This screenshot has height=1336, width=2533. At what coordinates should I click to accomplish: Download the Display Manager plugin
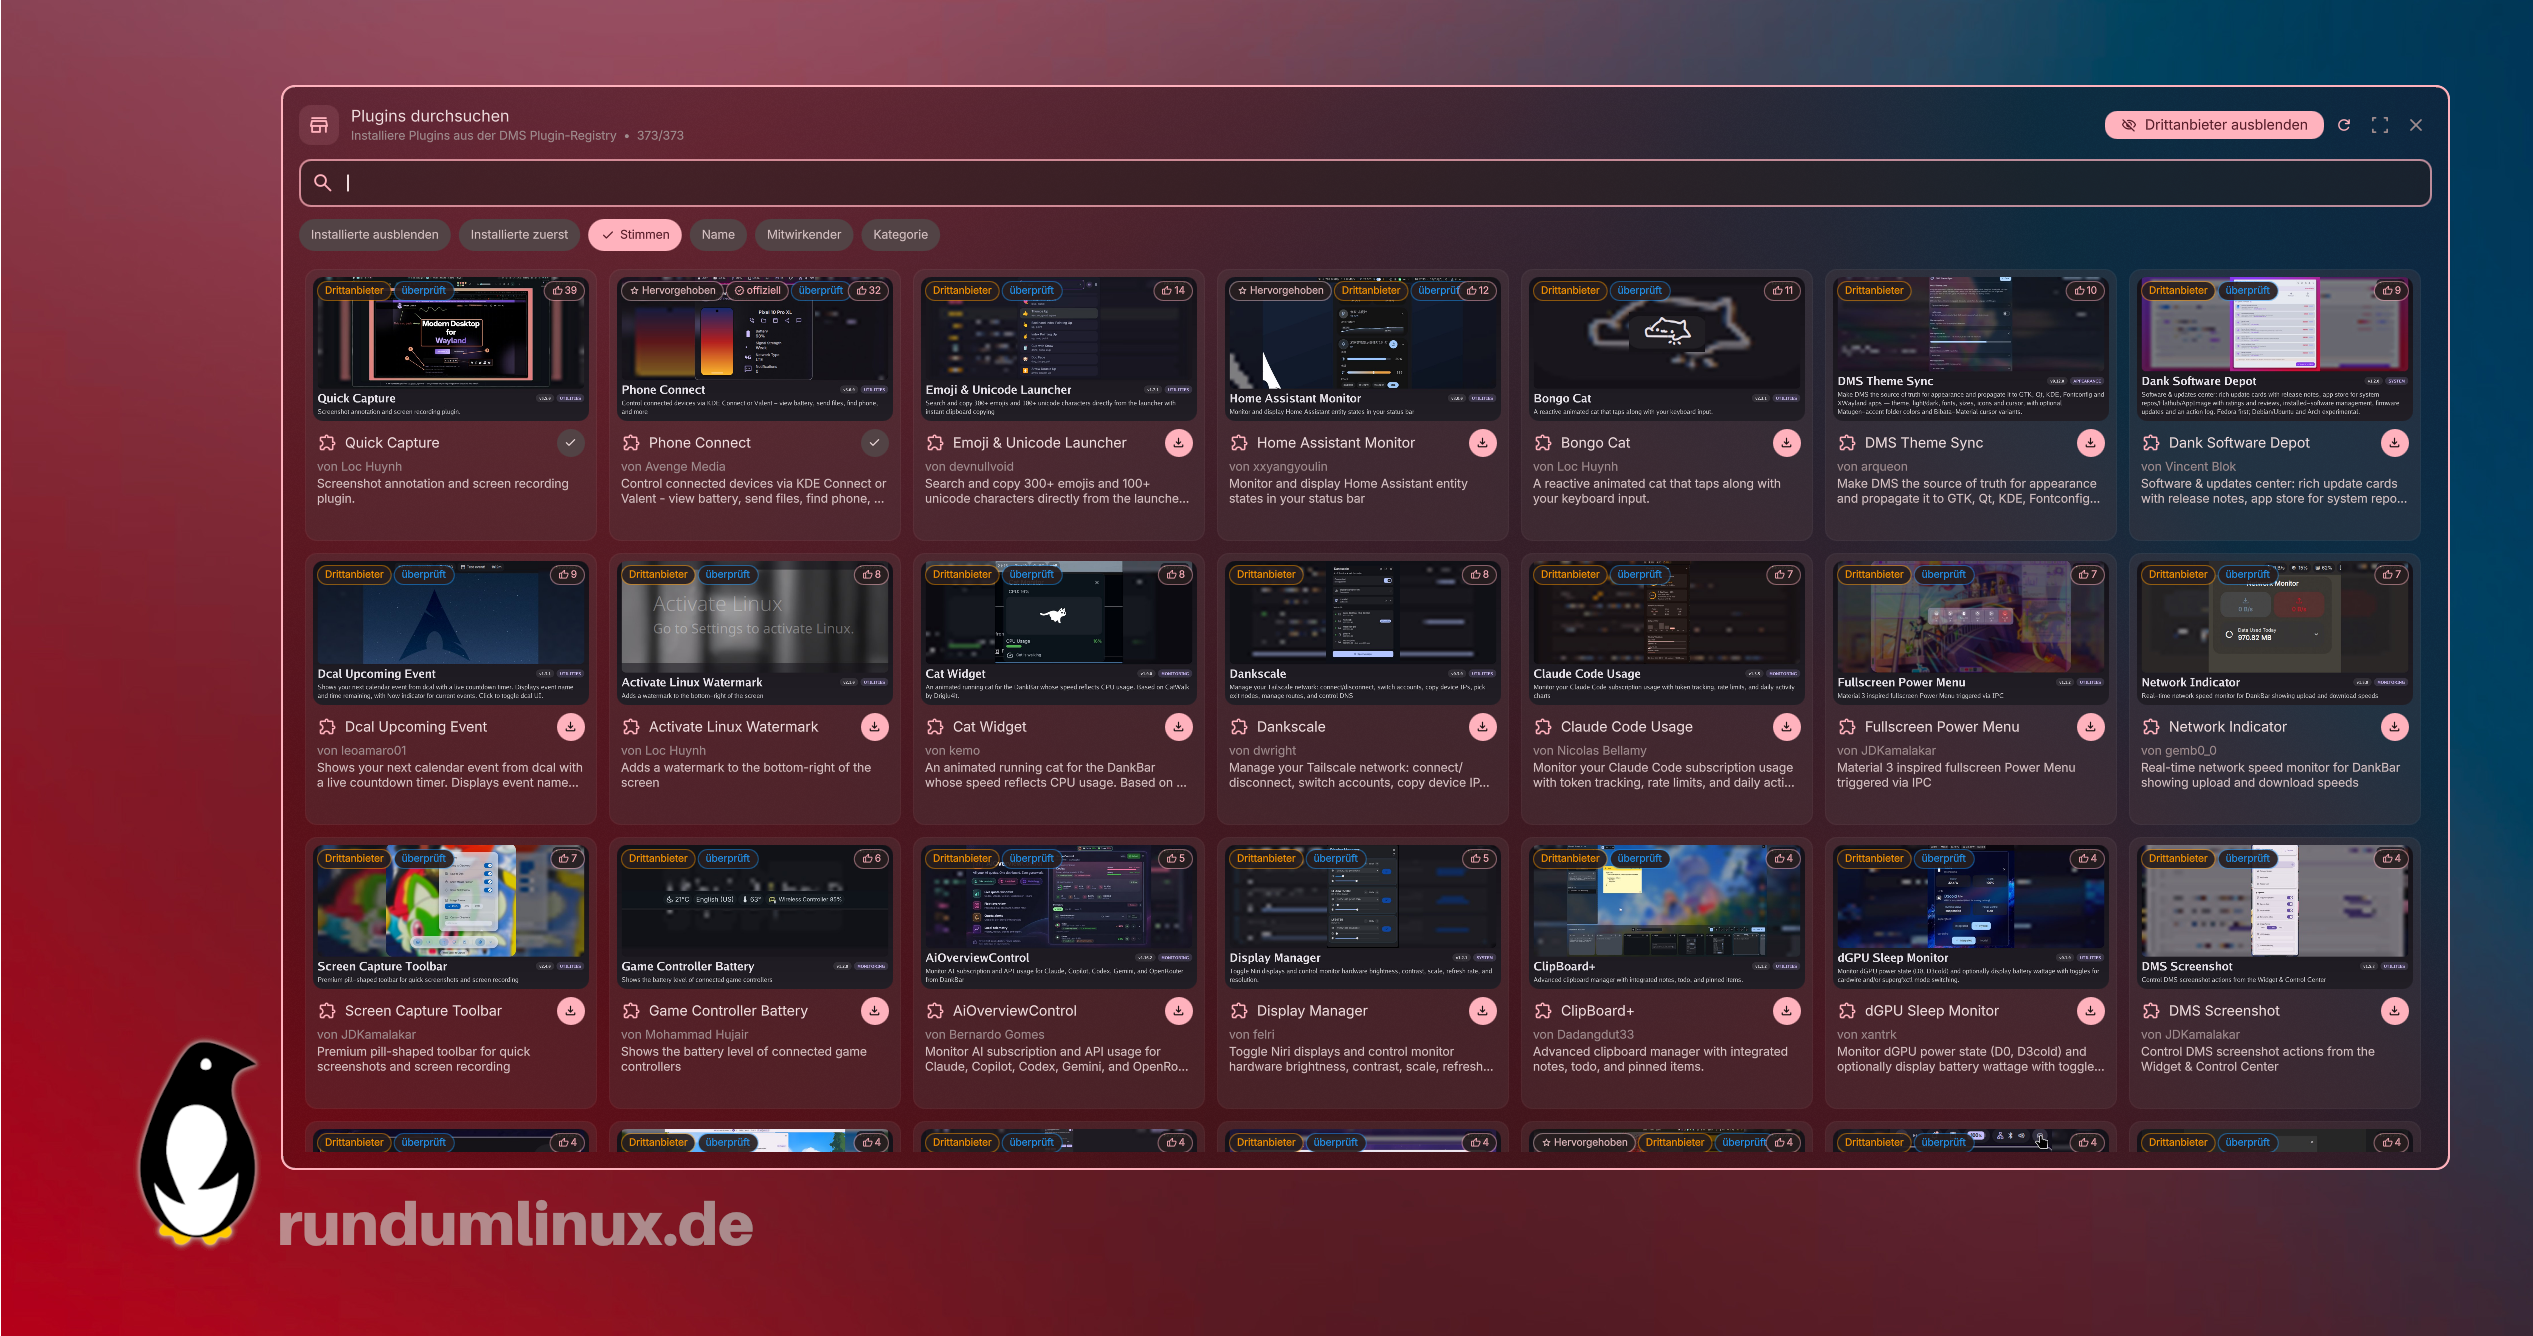pyautogui.click(x=1482, y=1011)
